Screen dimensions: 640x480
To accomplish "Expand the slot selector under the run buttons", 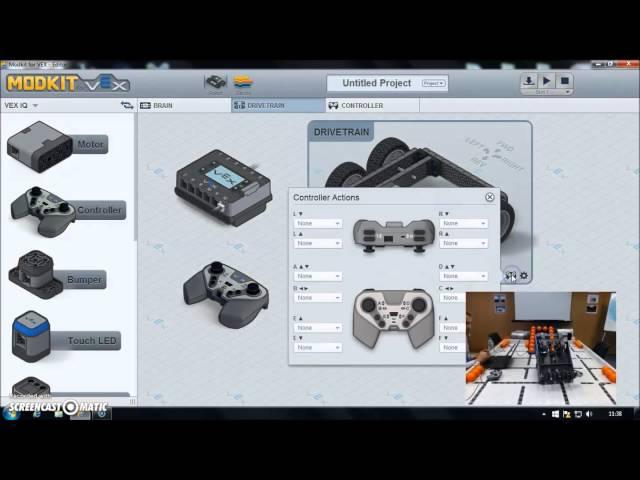I will click(x=547, y=92).
